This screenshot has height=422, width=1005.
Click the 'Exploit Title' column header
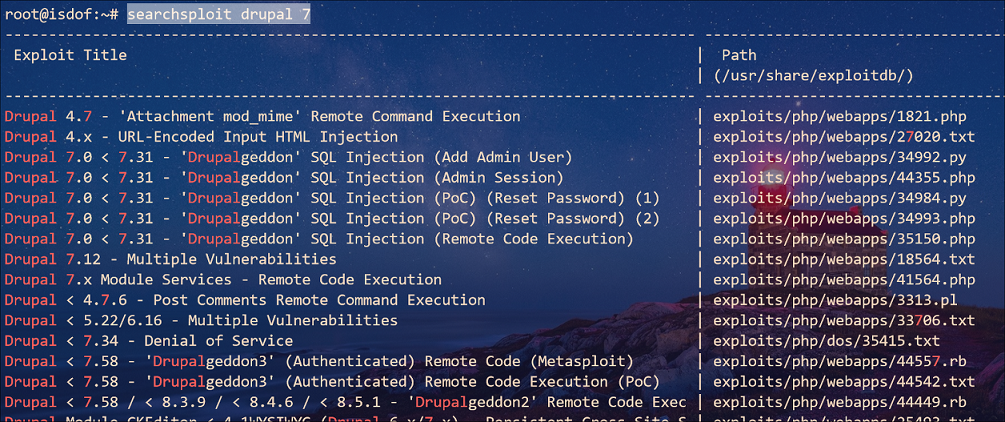[x=70, y=55]
